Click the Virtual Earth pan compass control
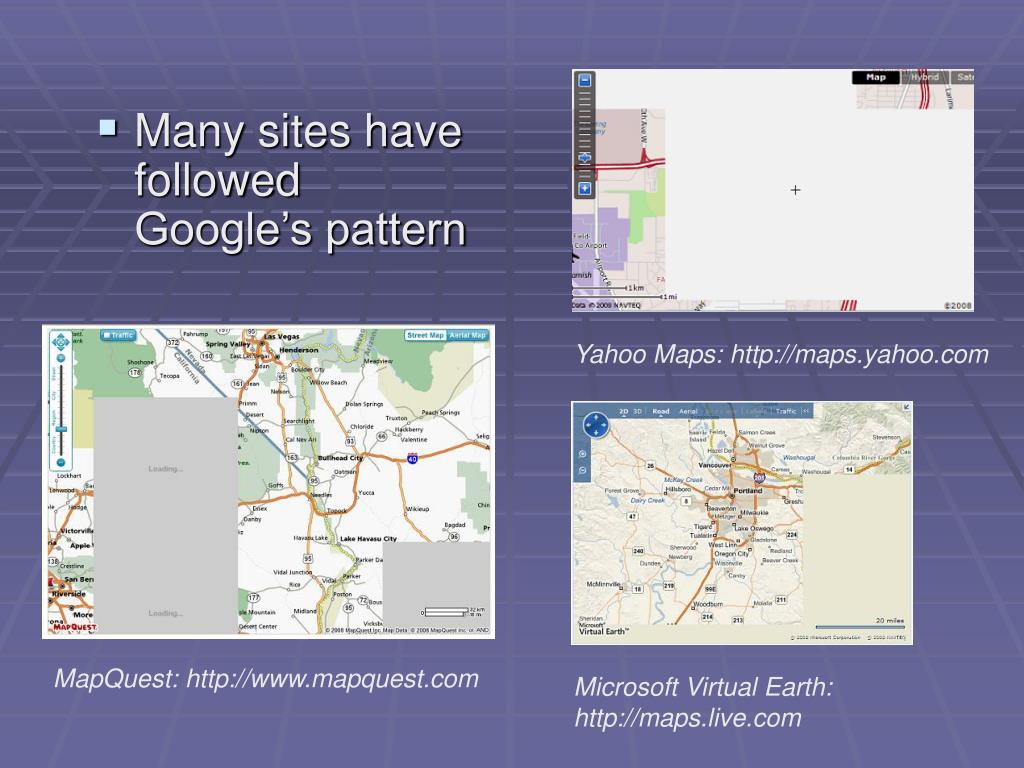 pyautogui.click(x=596, y=424)
